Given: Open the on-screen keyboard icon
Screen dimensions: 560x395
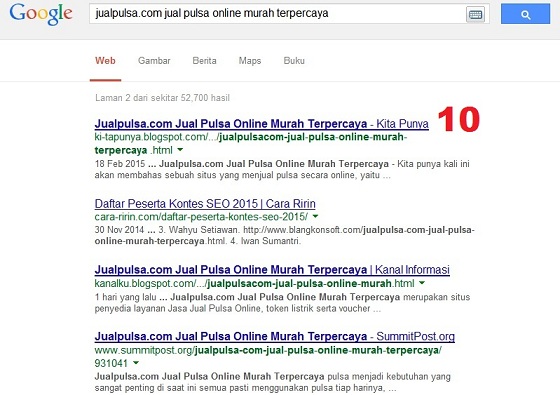Looking at the screenshot, I should pyautogui.click(x=475, y=15).
